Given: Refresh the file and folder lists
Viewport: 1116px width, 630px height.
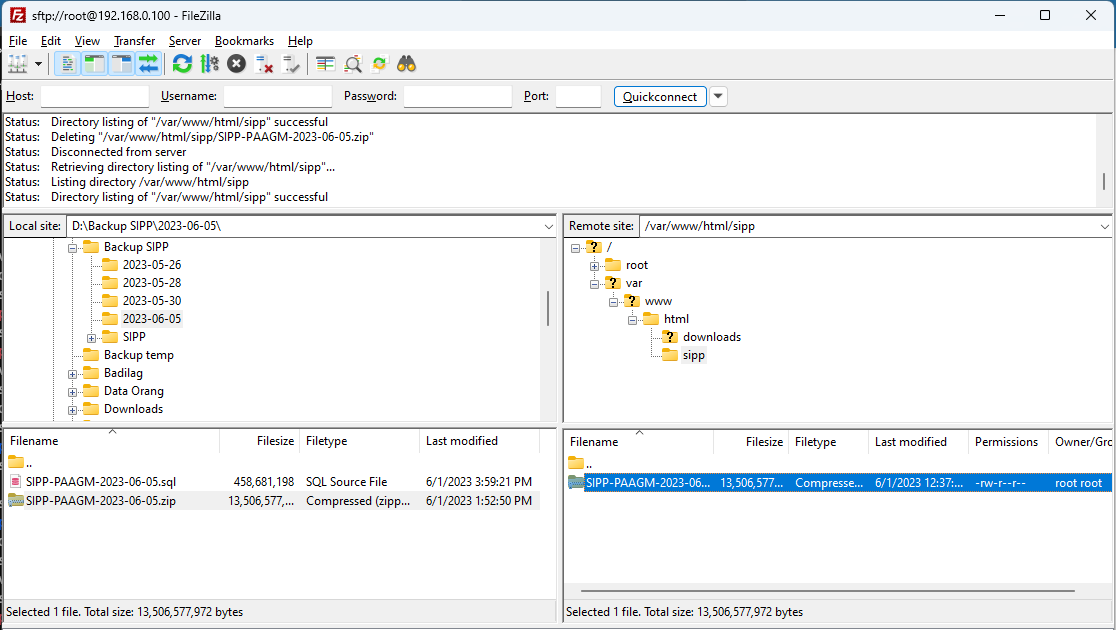Looking at the screenshot, I should coord(182,64).
